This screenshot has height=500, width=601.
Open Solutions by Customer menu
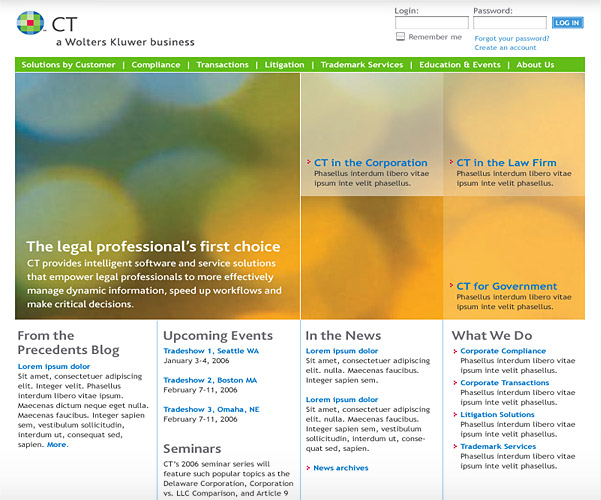pyautogui.click(x=68, y=64)
